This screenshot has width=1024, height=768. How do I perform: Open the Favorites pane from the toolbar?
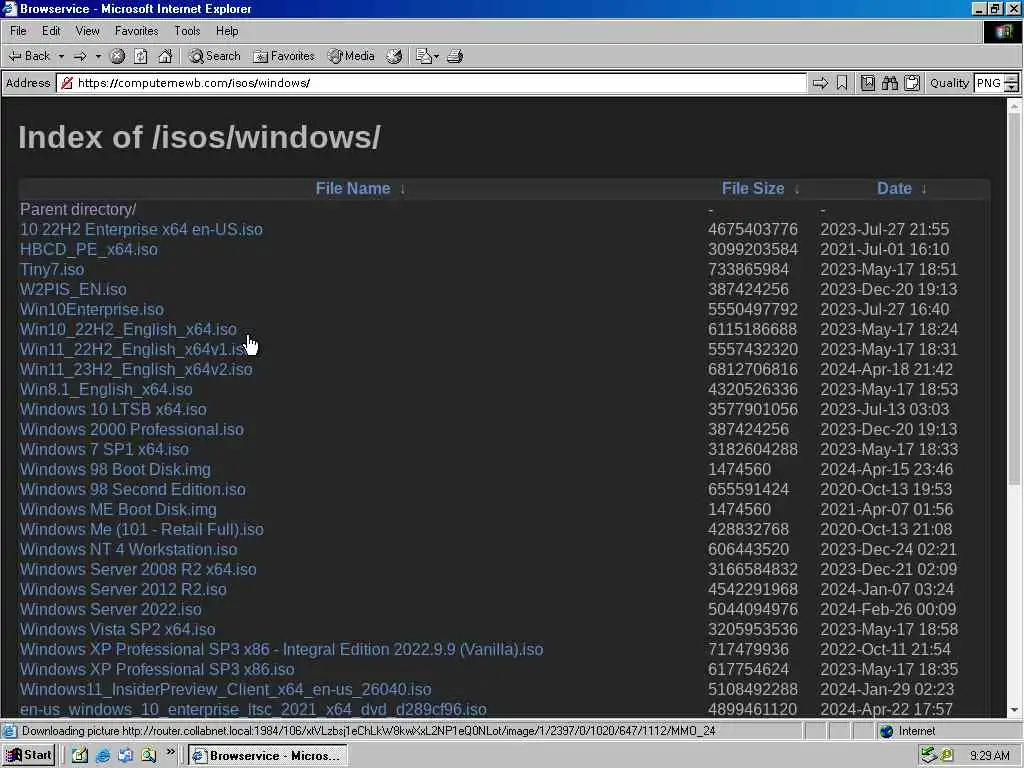click(284, 56)
